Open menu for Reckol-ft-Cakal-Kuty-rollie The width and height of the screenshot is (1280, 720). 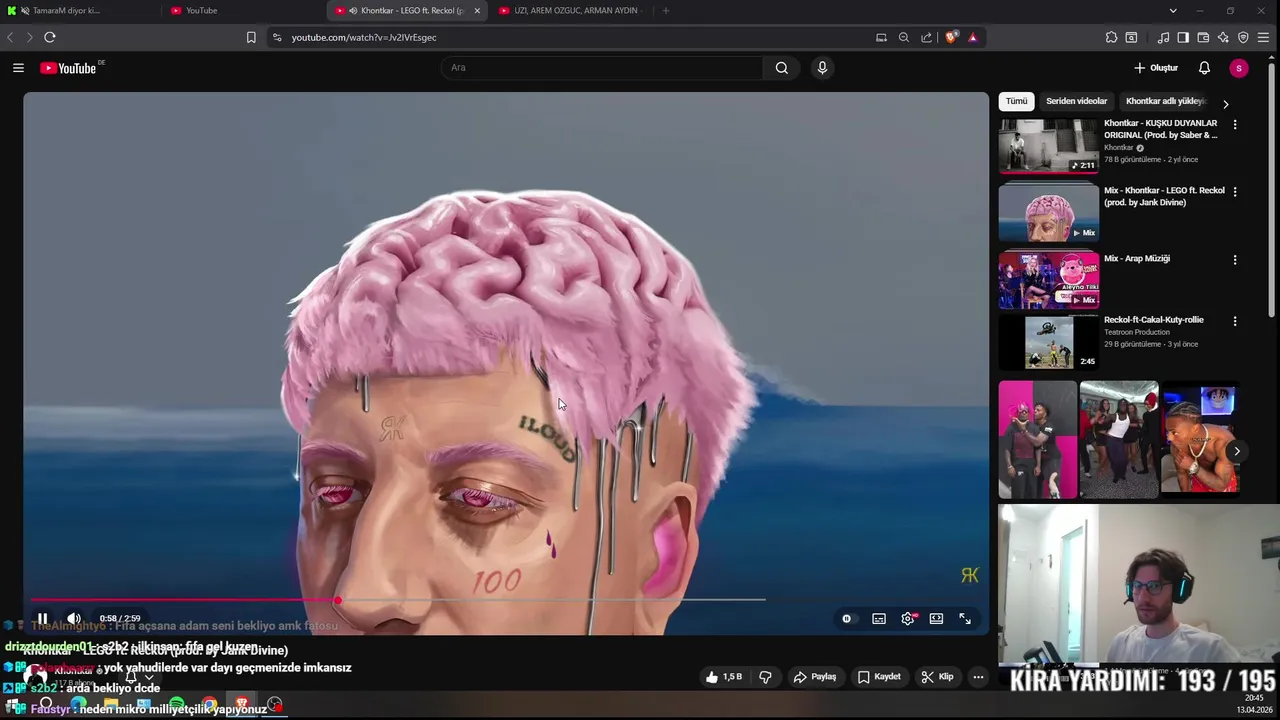pyautogui.click(x=1235, y=322)
